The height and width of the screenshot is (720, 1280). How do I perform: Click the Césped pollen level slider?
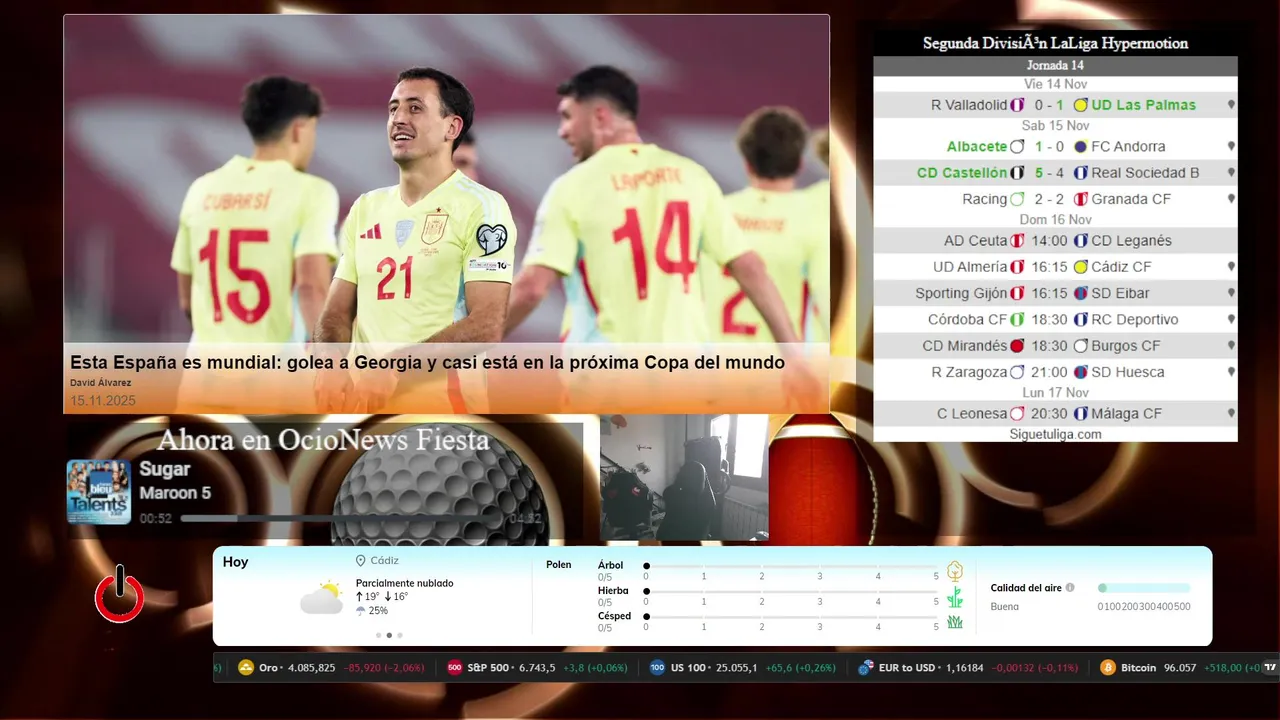[791, 617]
